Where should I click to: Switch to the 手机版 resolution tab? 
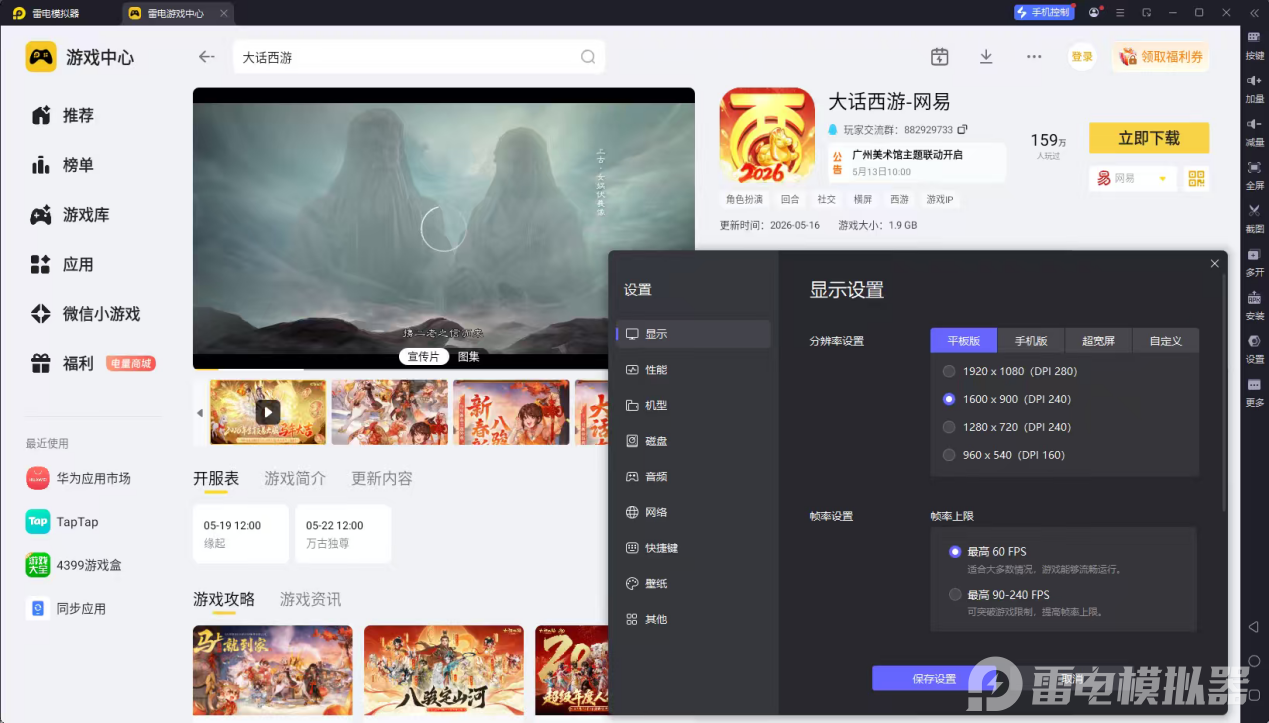click(1031, 341)
